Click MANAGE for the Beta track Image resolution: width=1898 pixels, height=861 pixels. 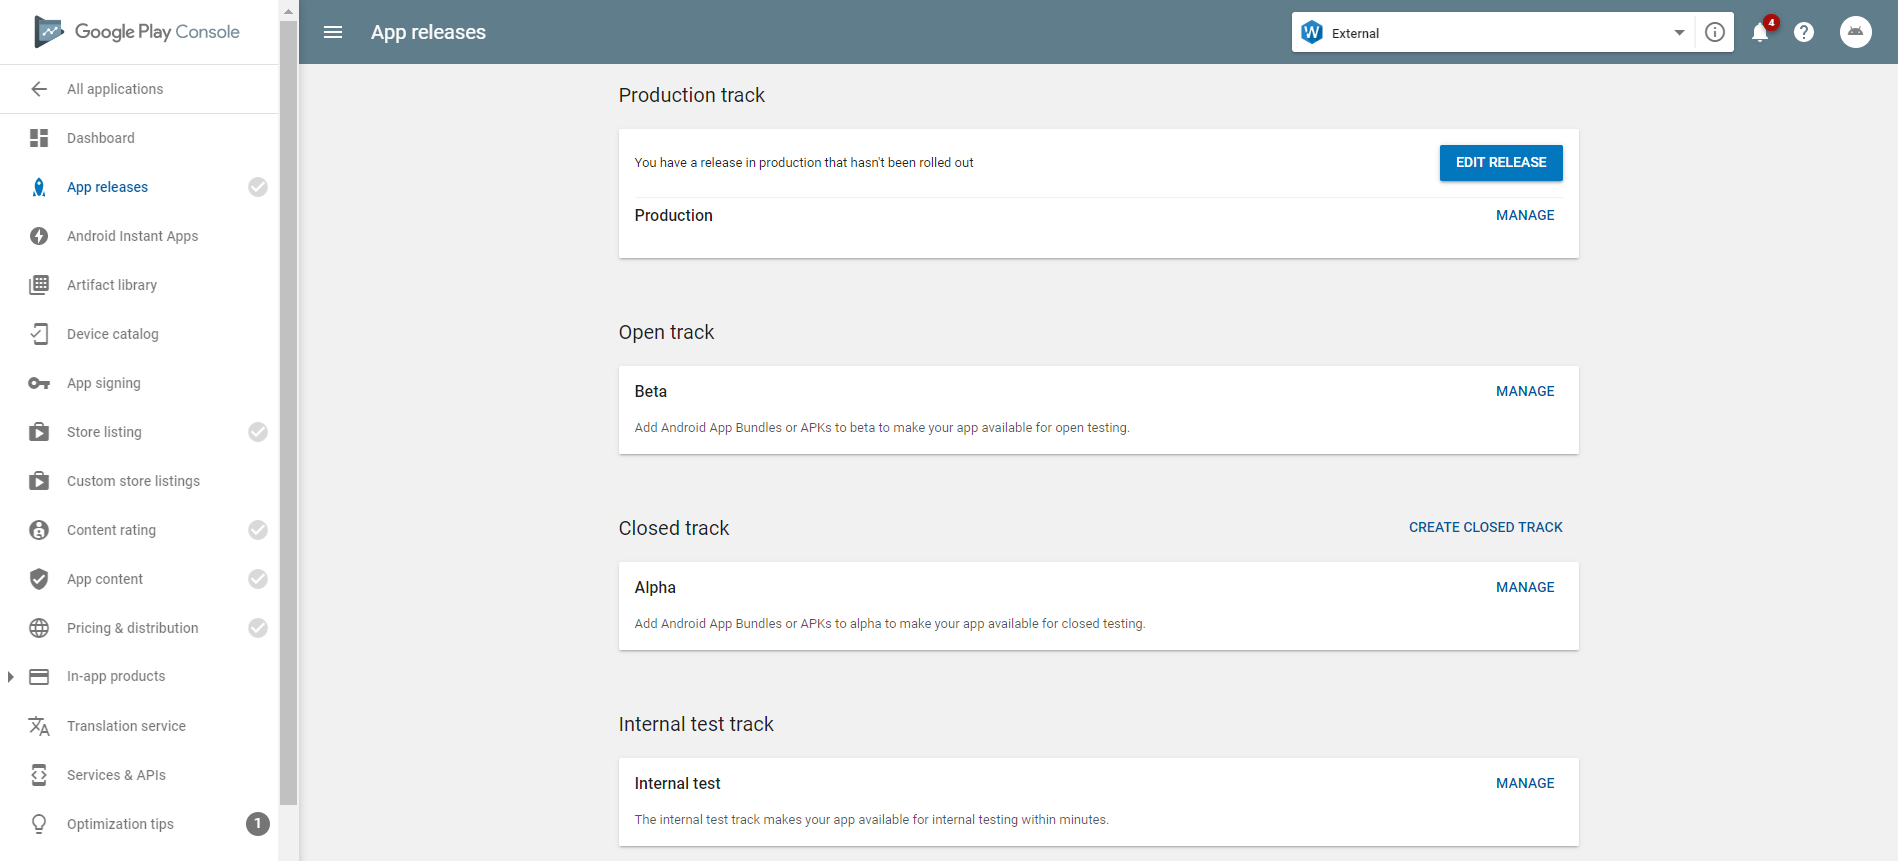coord(1525,391)
